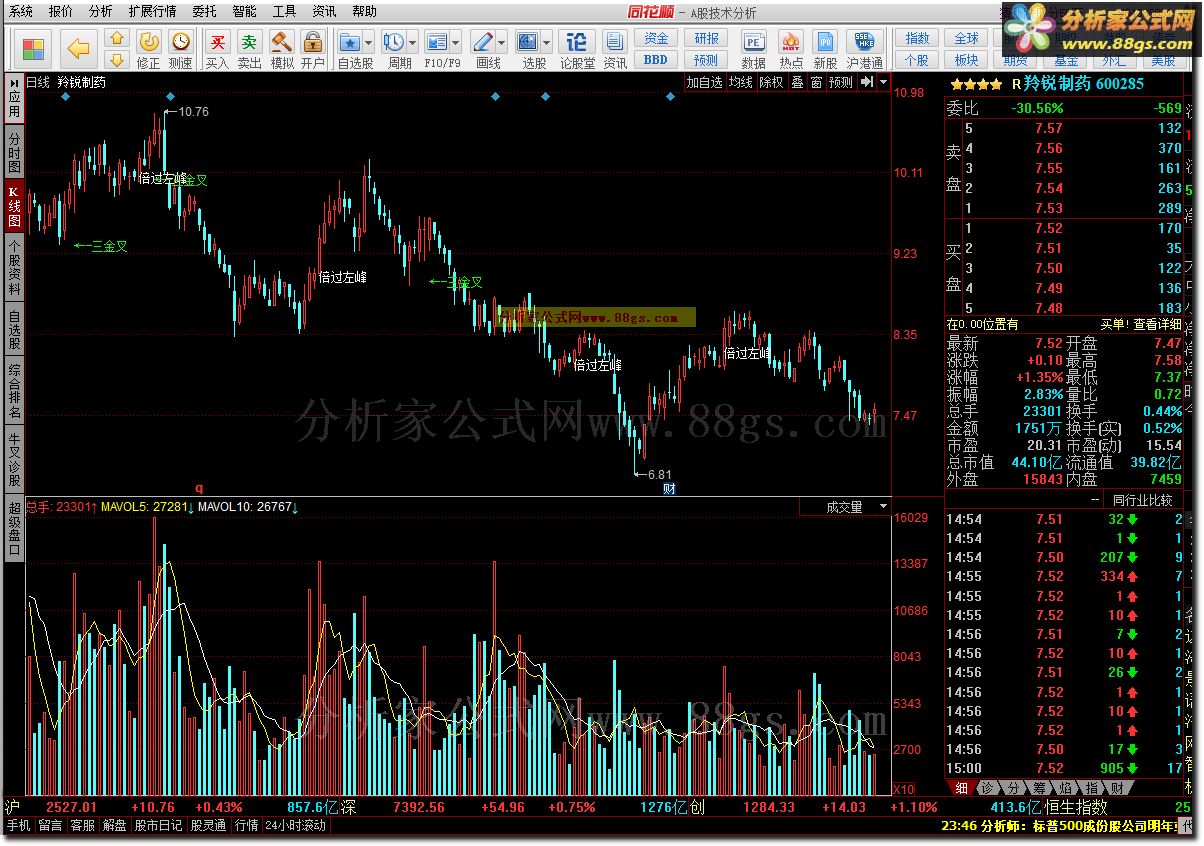Click the down arrow toolbar icon
1204x846 pixels.
pyautogui.click(x=116, y=59)
